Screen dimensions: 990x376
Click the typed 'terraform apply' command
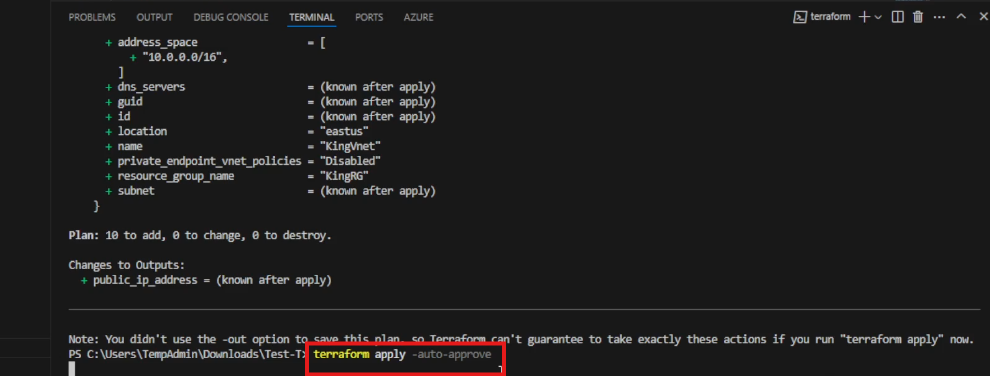(x=359, y=355)
